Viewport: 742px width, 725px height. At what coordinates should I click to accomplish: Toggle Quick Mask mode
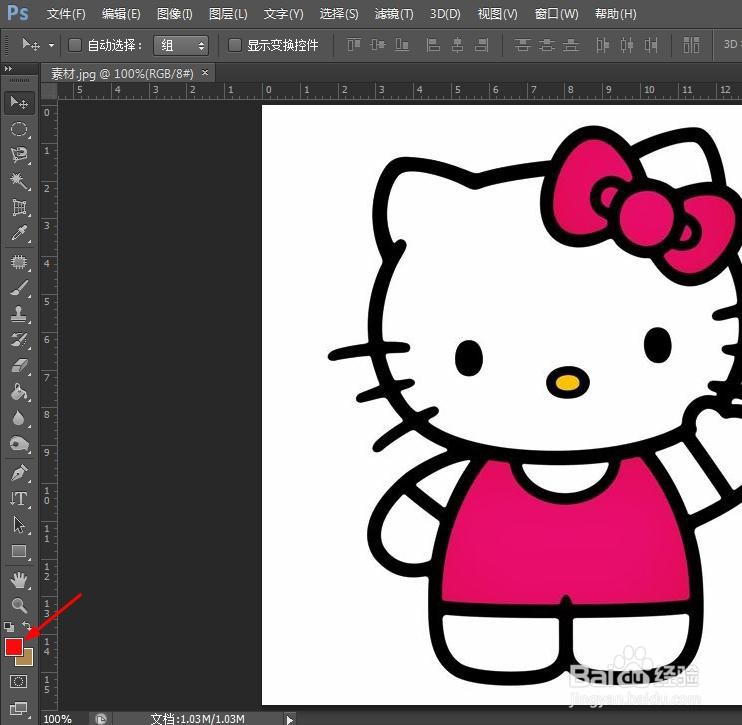19,681
